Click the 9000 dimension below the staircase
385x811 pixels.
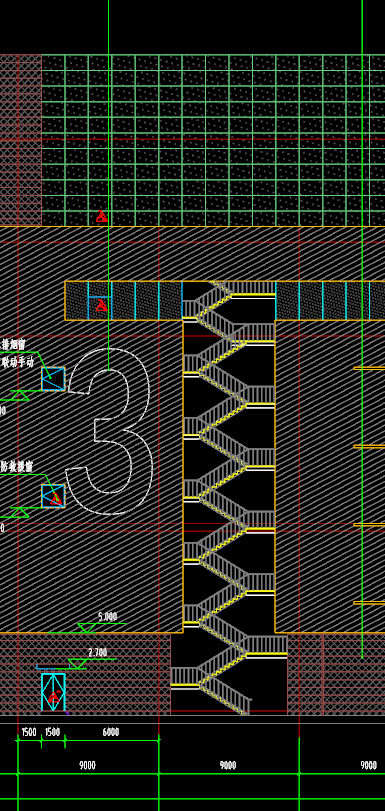pos(228,765)
